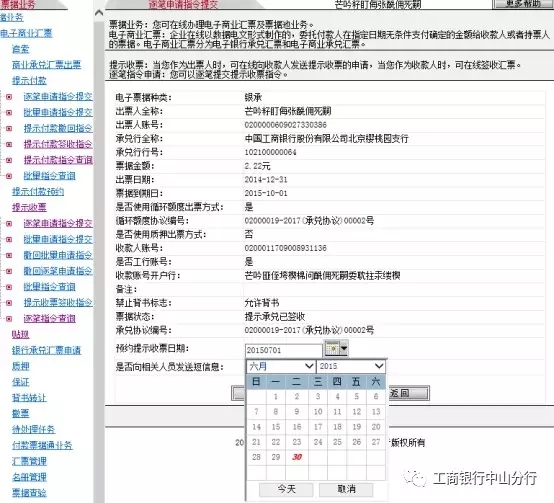554x503 pixels.
Task: Expand the month dropdown showing 六月
Action: click(x=281, y=366)
